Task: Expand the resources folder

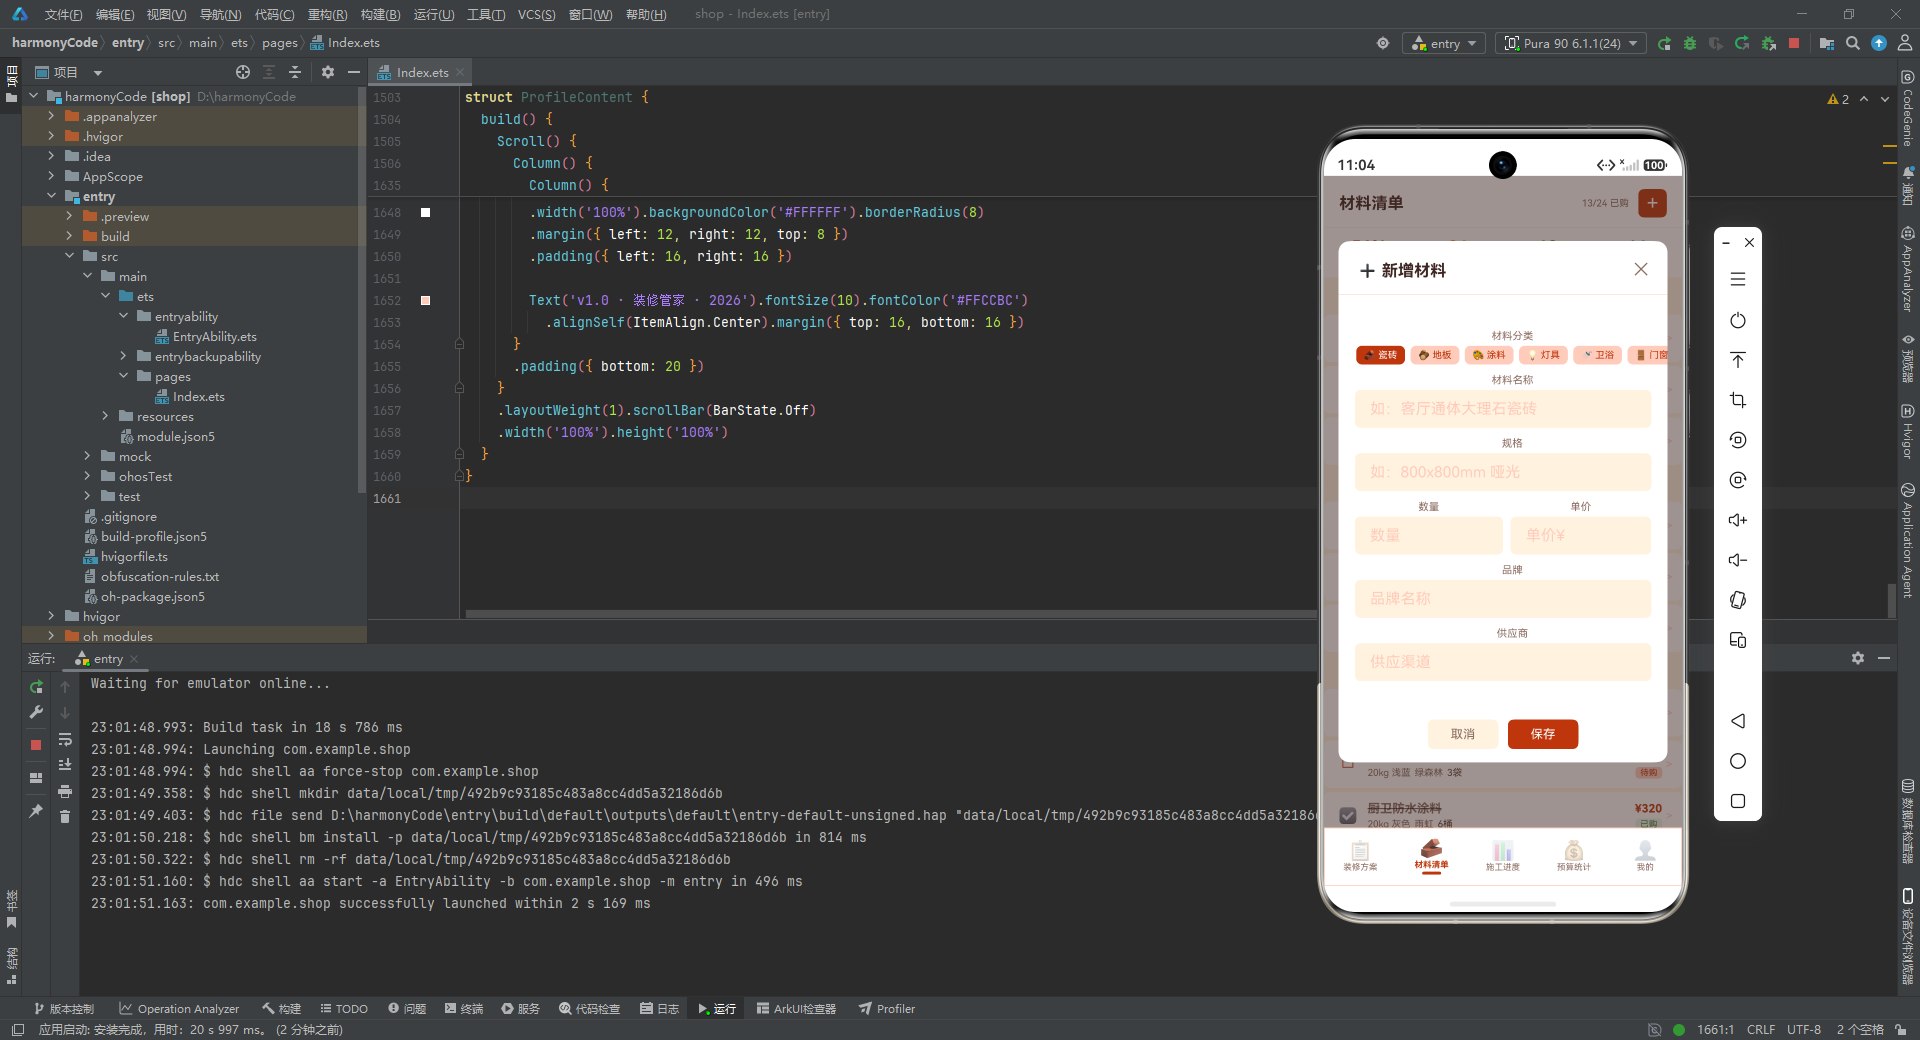Action: coord(105,416)
